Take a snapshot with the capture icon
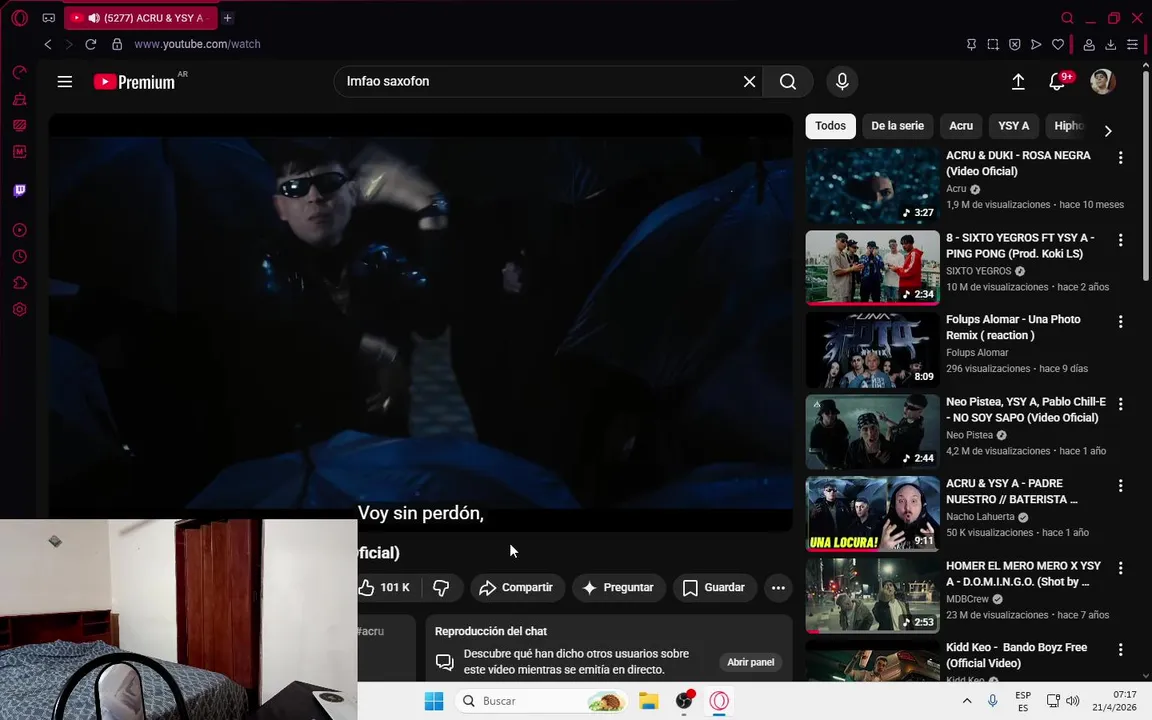Image resolution: width=1152 pixels, height=720 pixels. point(993,45)
